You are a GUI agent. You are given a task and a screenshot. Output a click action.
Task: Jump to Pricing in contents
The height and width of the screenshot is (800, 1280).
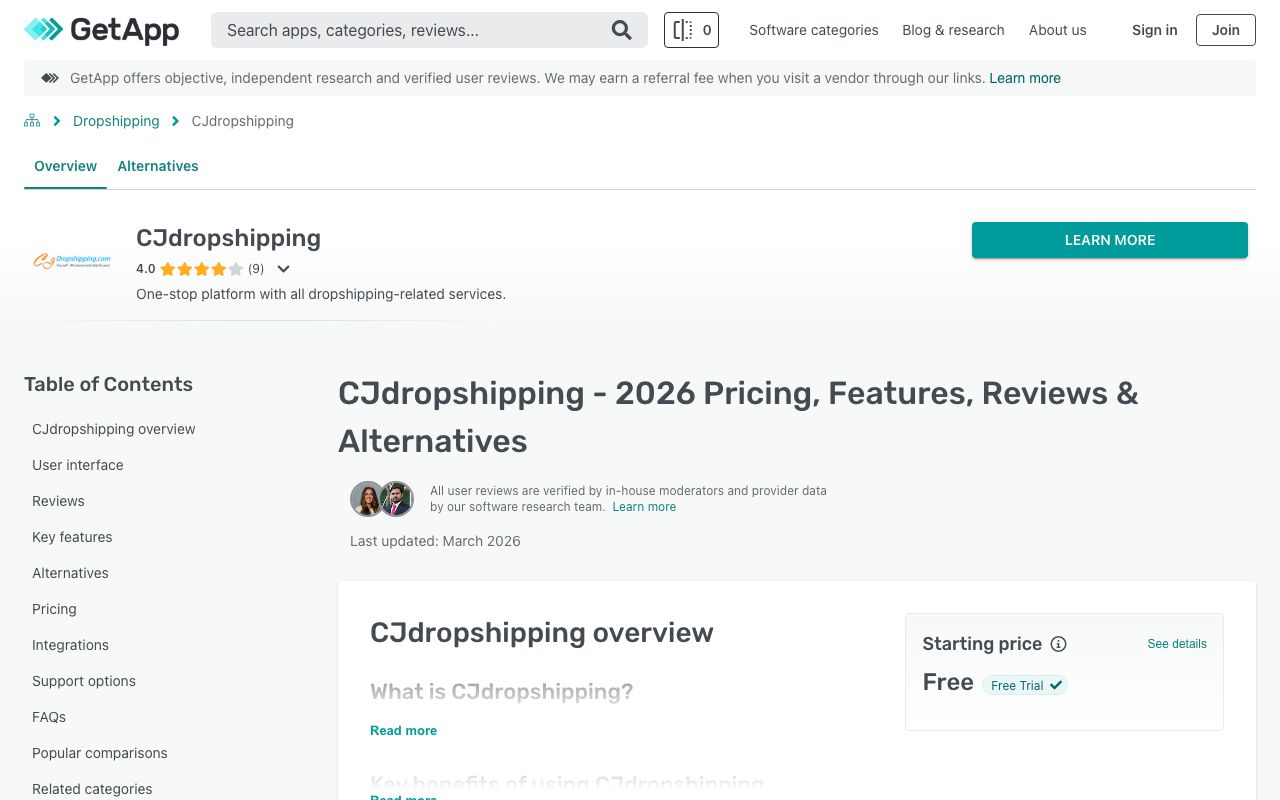pyautogui.click(x=54, y=609)
